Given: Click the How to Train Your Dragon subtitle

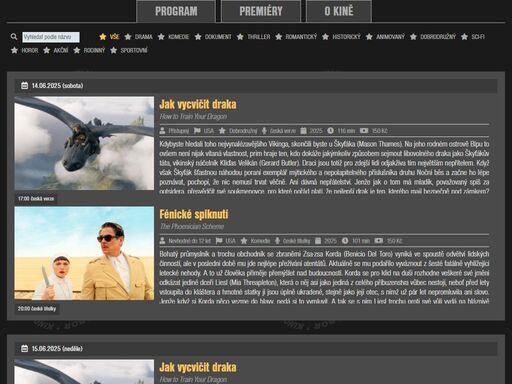Looking at the screenshot, I should tap(193, 117).
